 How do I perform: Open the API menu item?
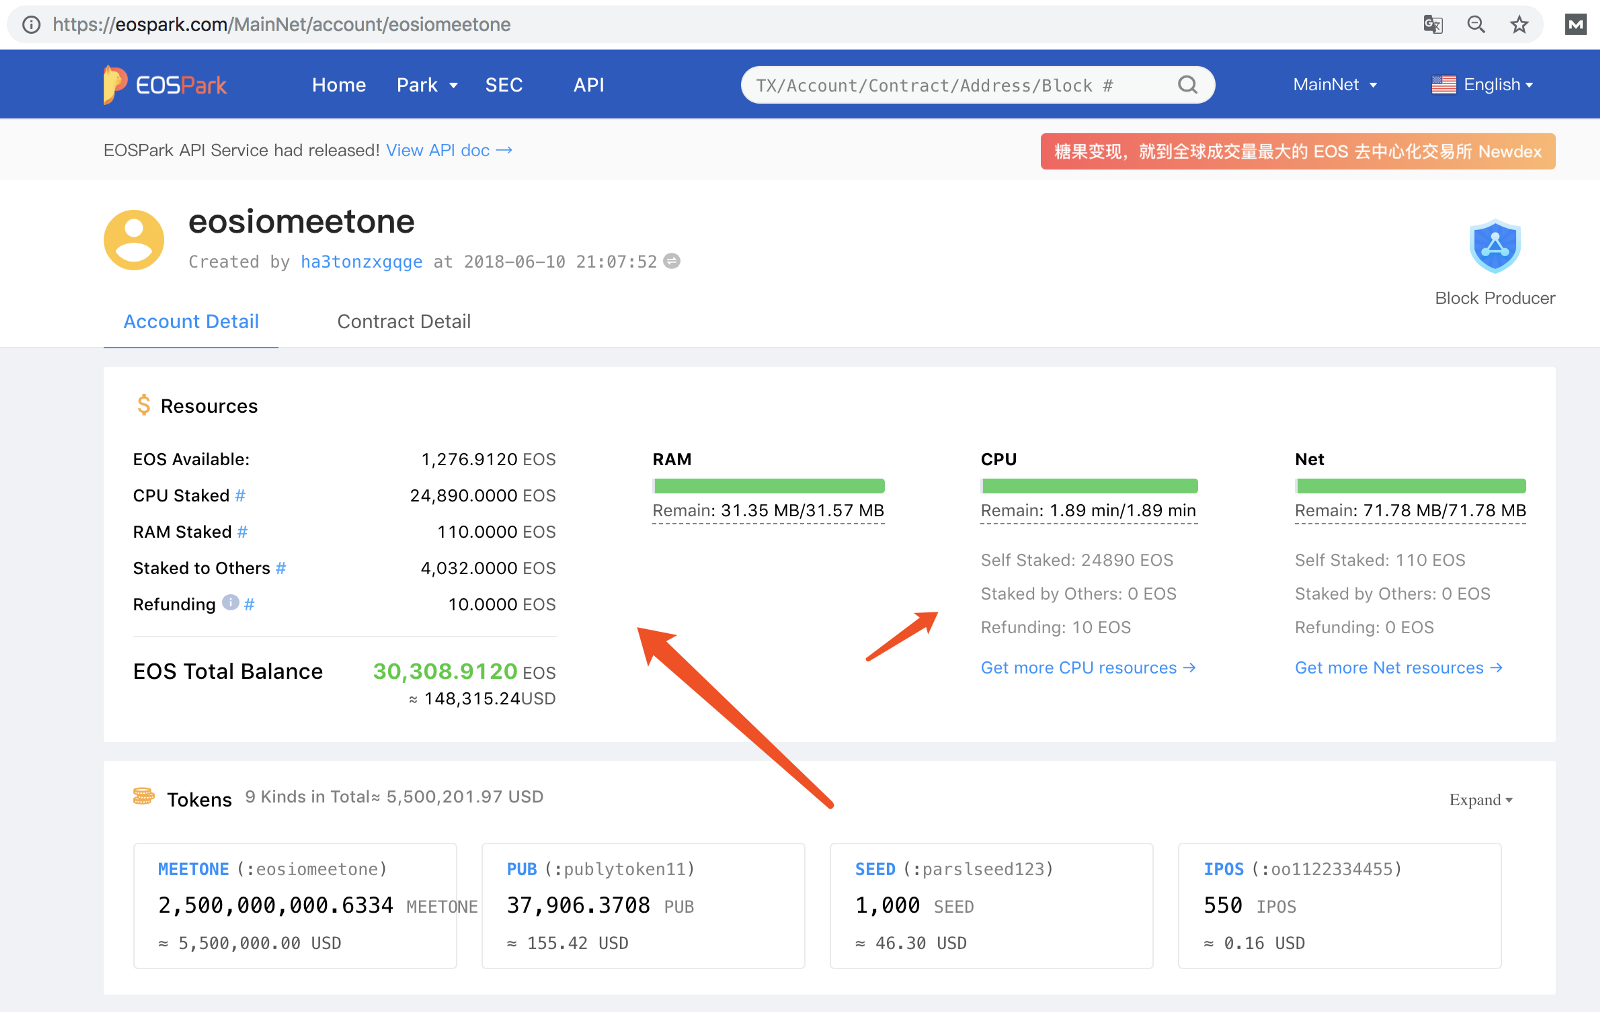coord(589,85)
